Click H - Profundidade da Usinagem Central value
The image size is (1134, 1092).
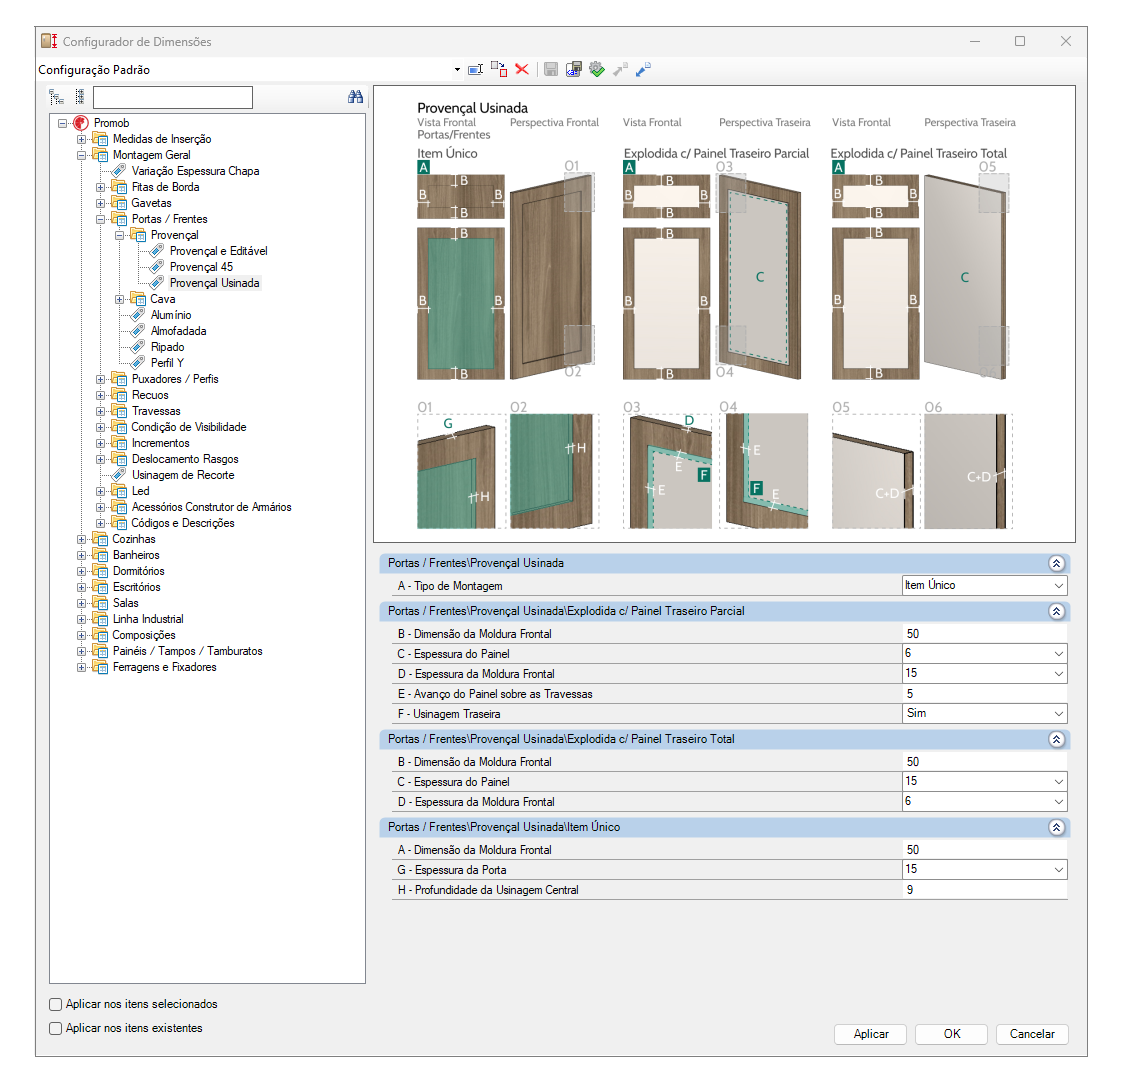(984, 890)
